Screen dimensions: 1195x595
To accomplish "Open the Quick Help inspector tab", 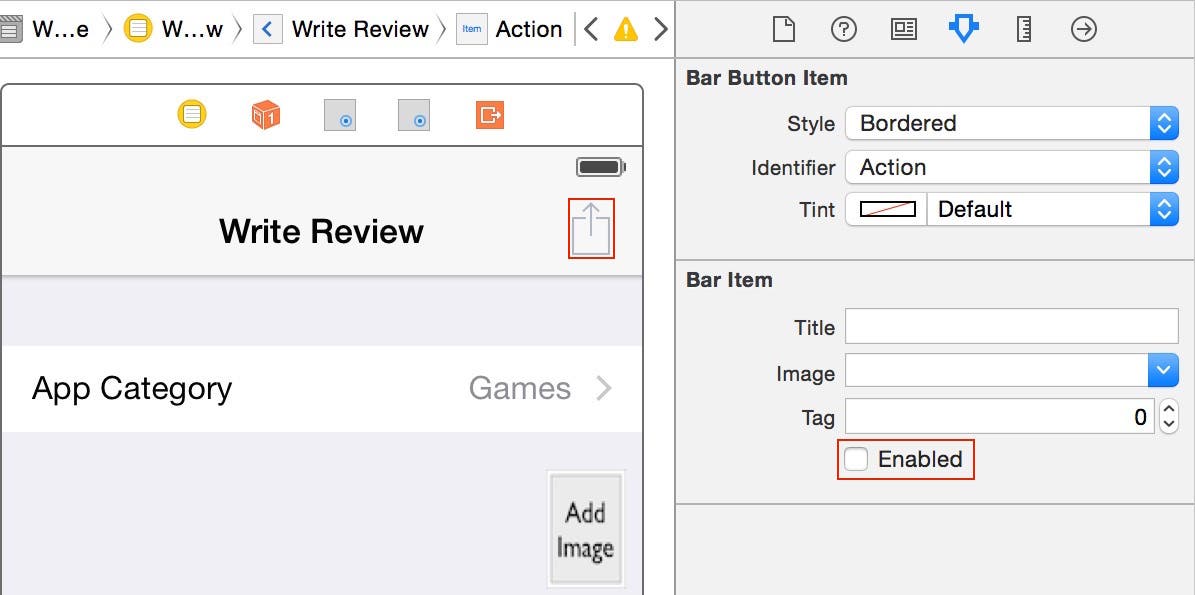I will click(844, 30).
